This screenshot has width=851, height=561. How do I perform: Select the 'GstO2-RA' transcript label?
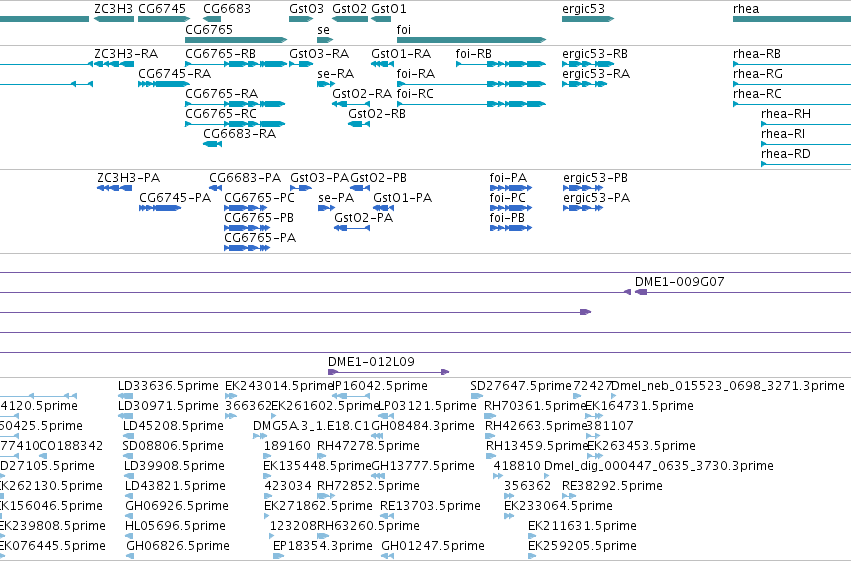tap(362, 94)
